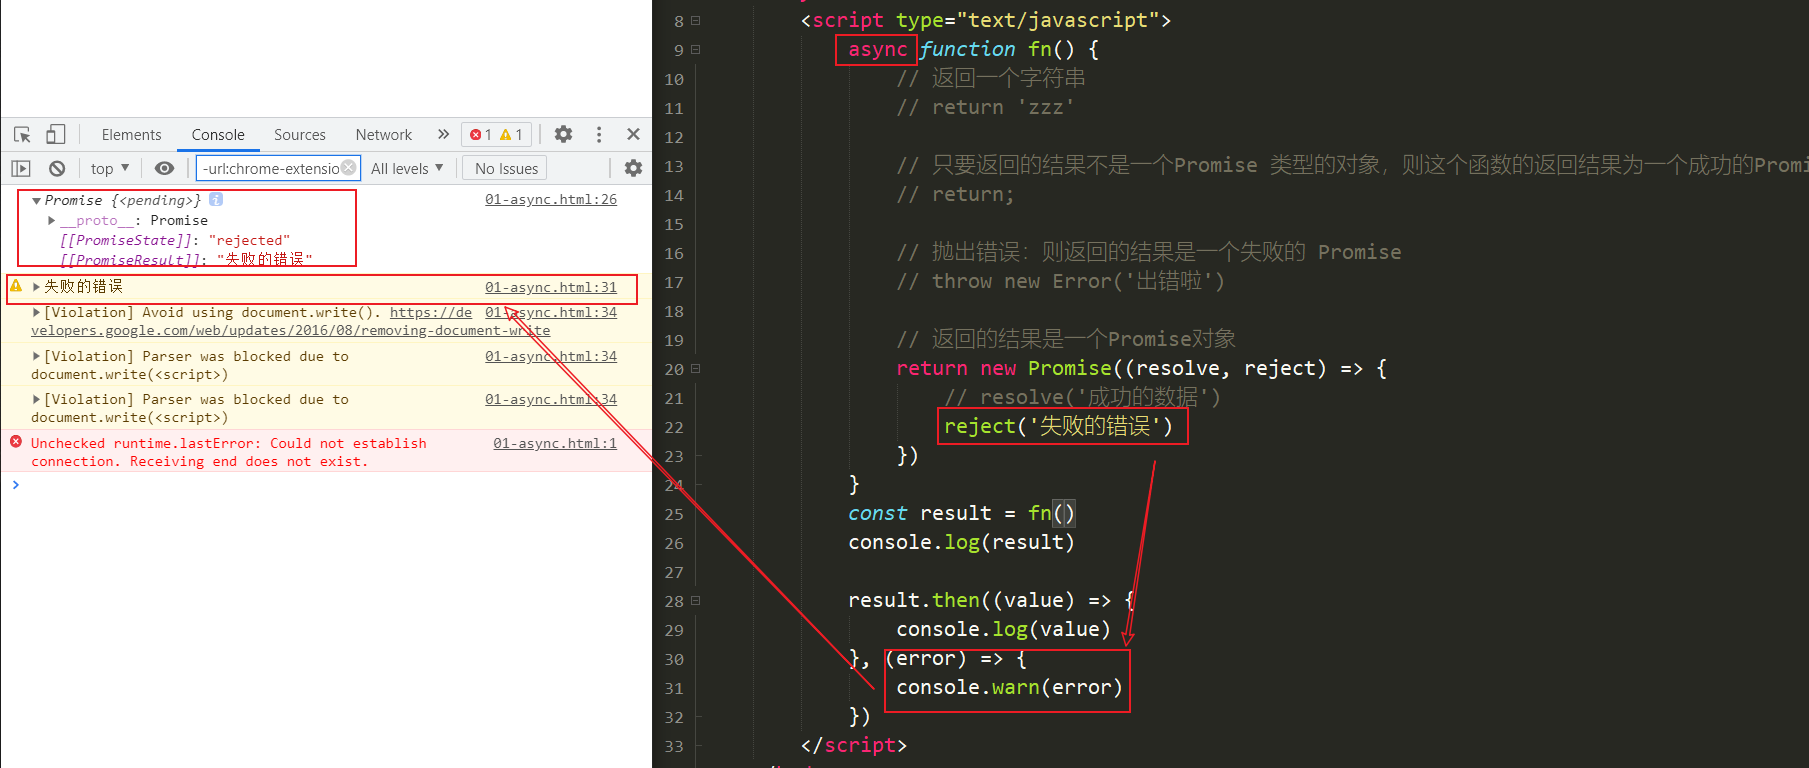
Task: Create a live expression with the eye icon
Action: pos(165,168)
